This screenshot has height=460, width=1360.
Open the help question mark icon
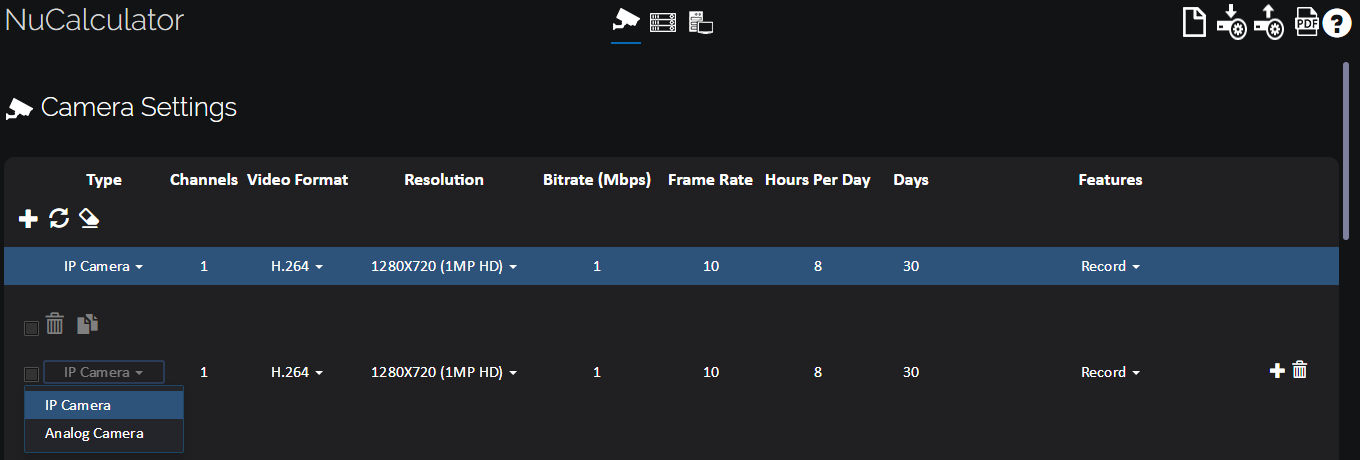click(1337, 22)
